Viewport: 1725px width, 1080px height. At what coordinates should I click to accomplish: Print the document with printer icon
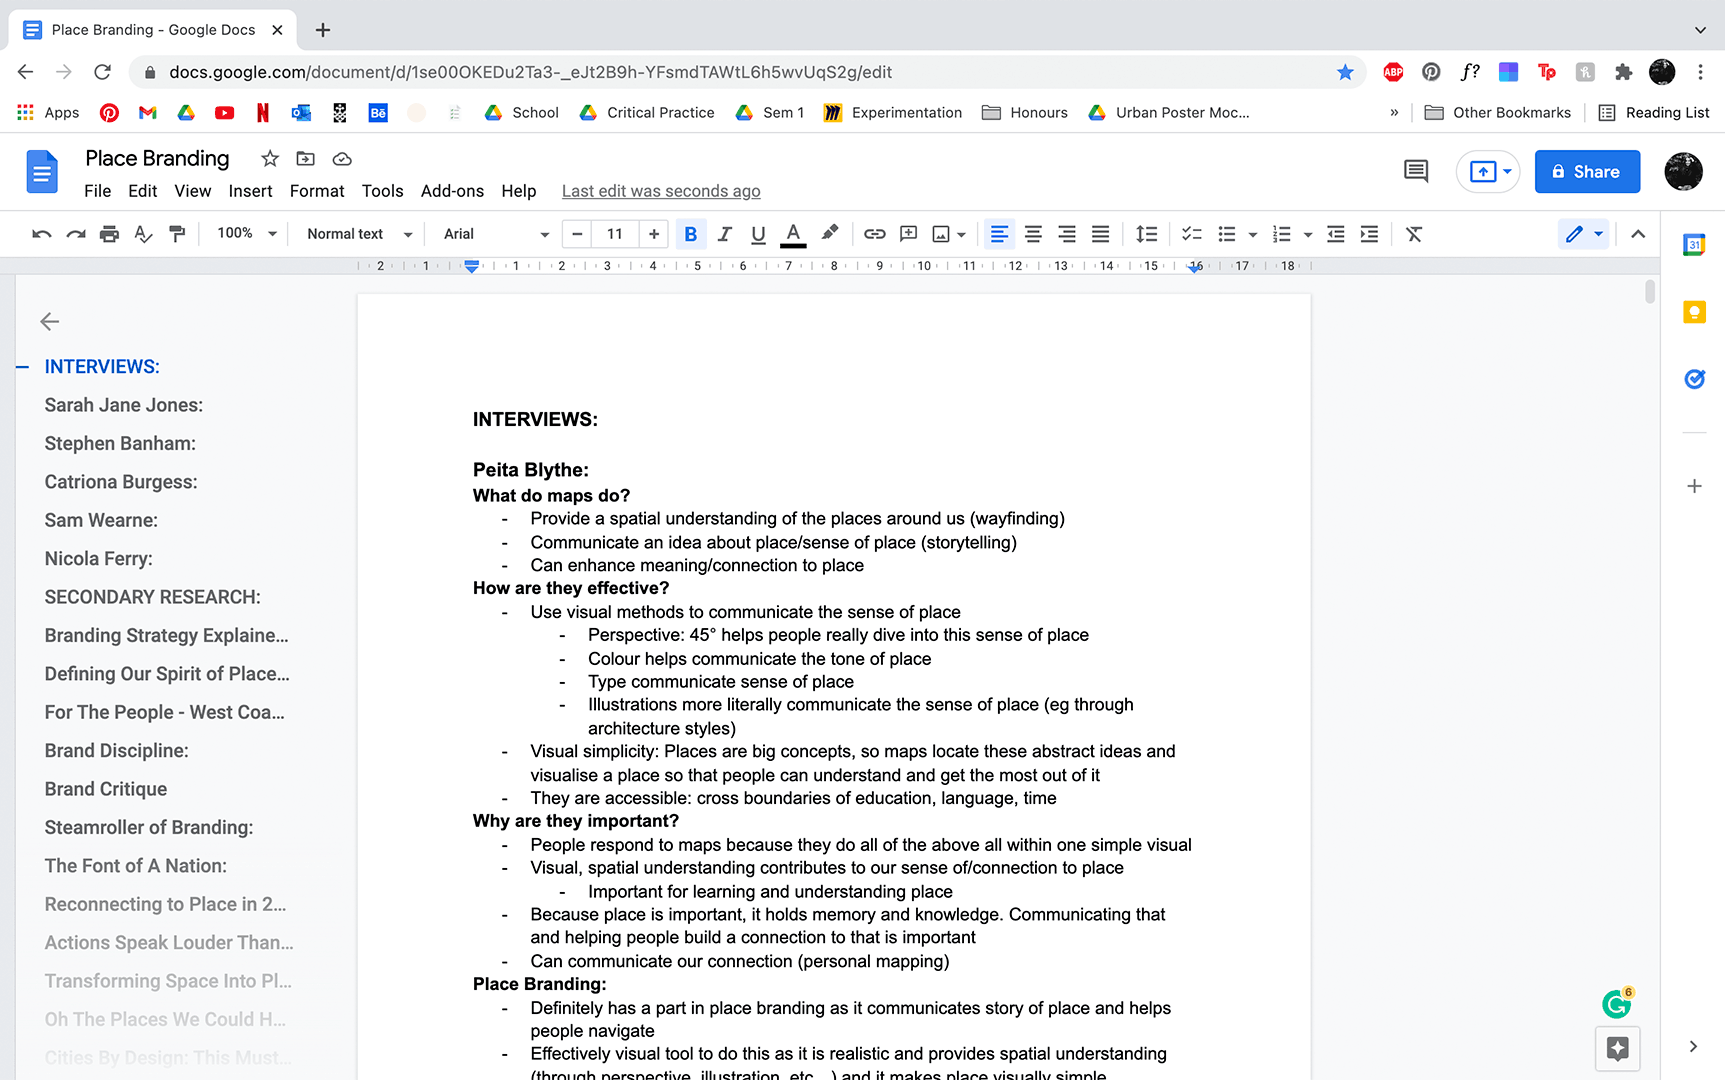(110, 234)
